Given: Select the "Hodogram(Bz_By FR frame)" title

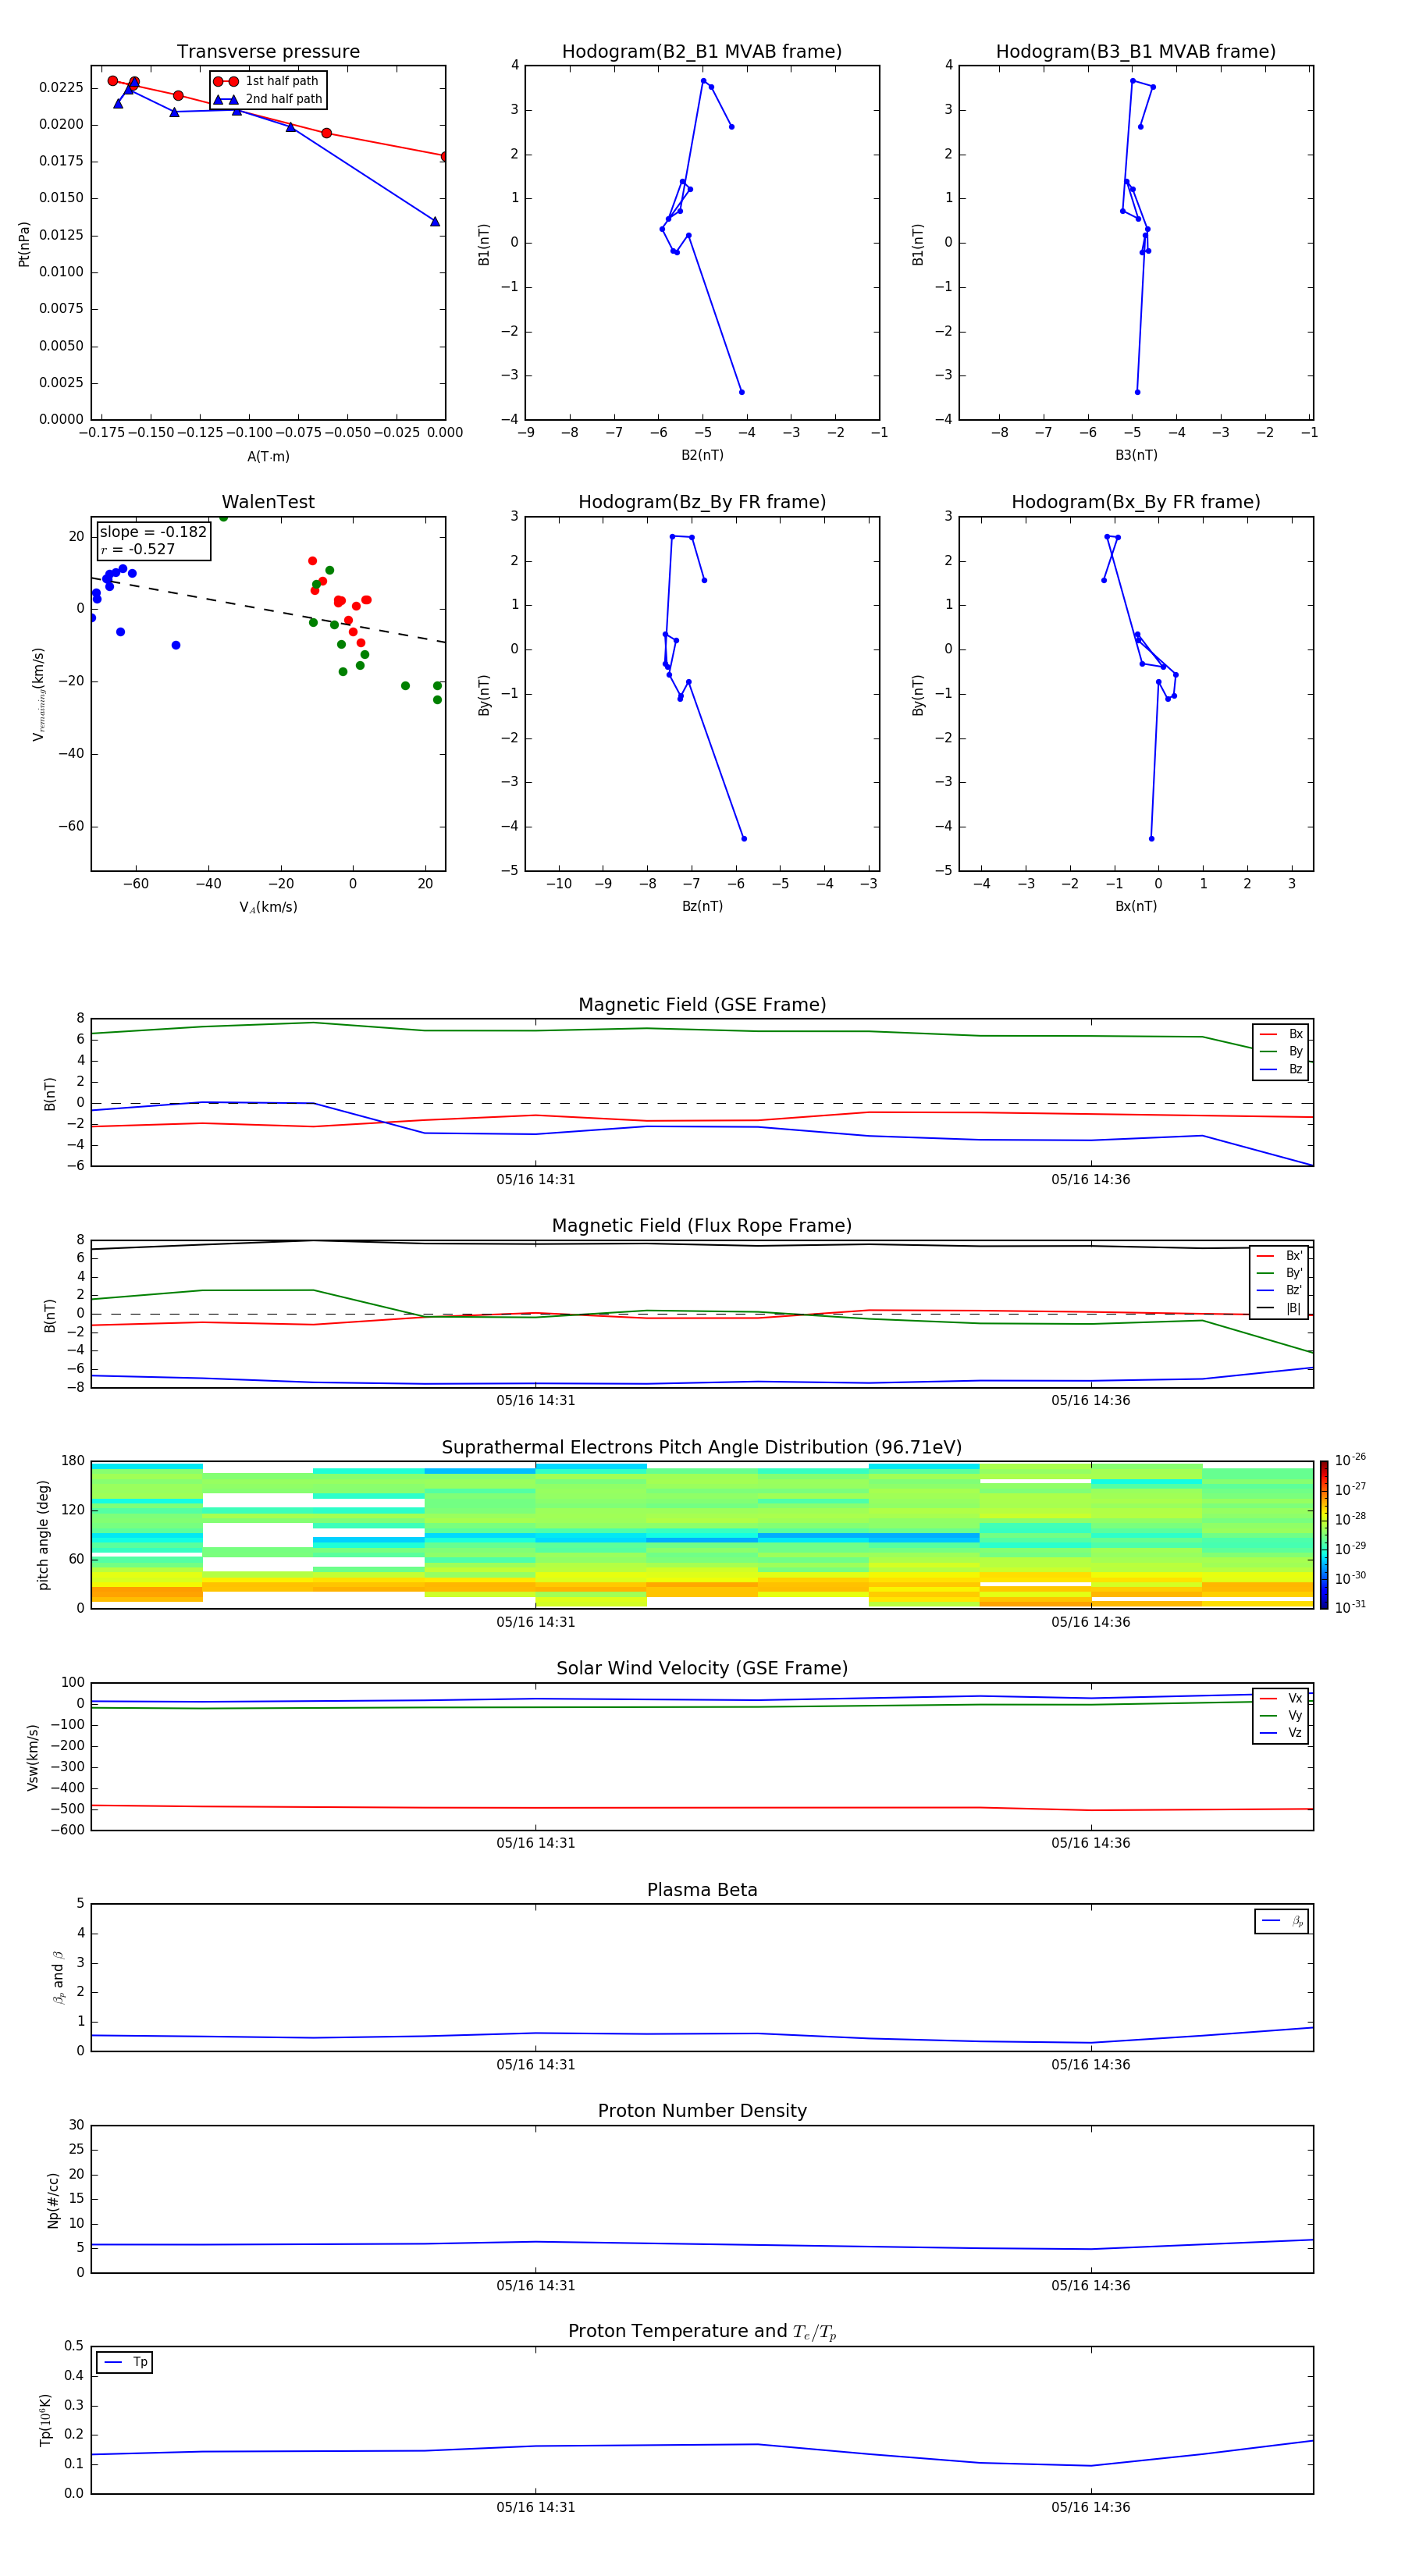Looking at the screenshot, I should (x=702, y=502).
